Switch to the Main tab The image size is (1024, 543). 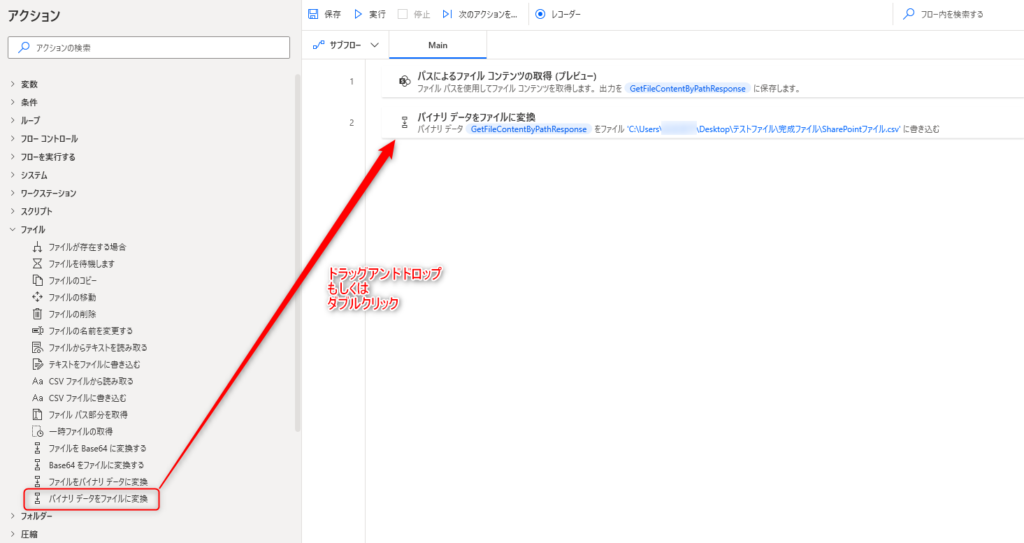(437, 45)
